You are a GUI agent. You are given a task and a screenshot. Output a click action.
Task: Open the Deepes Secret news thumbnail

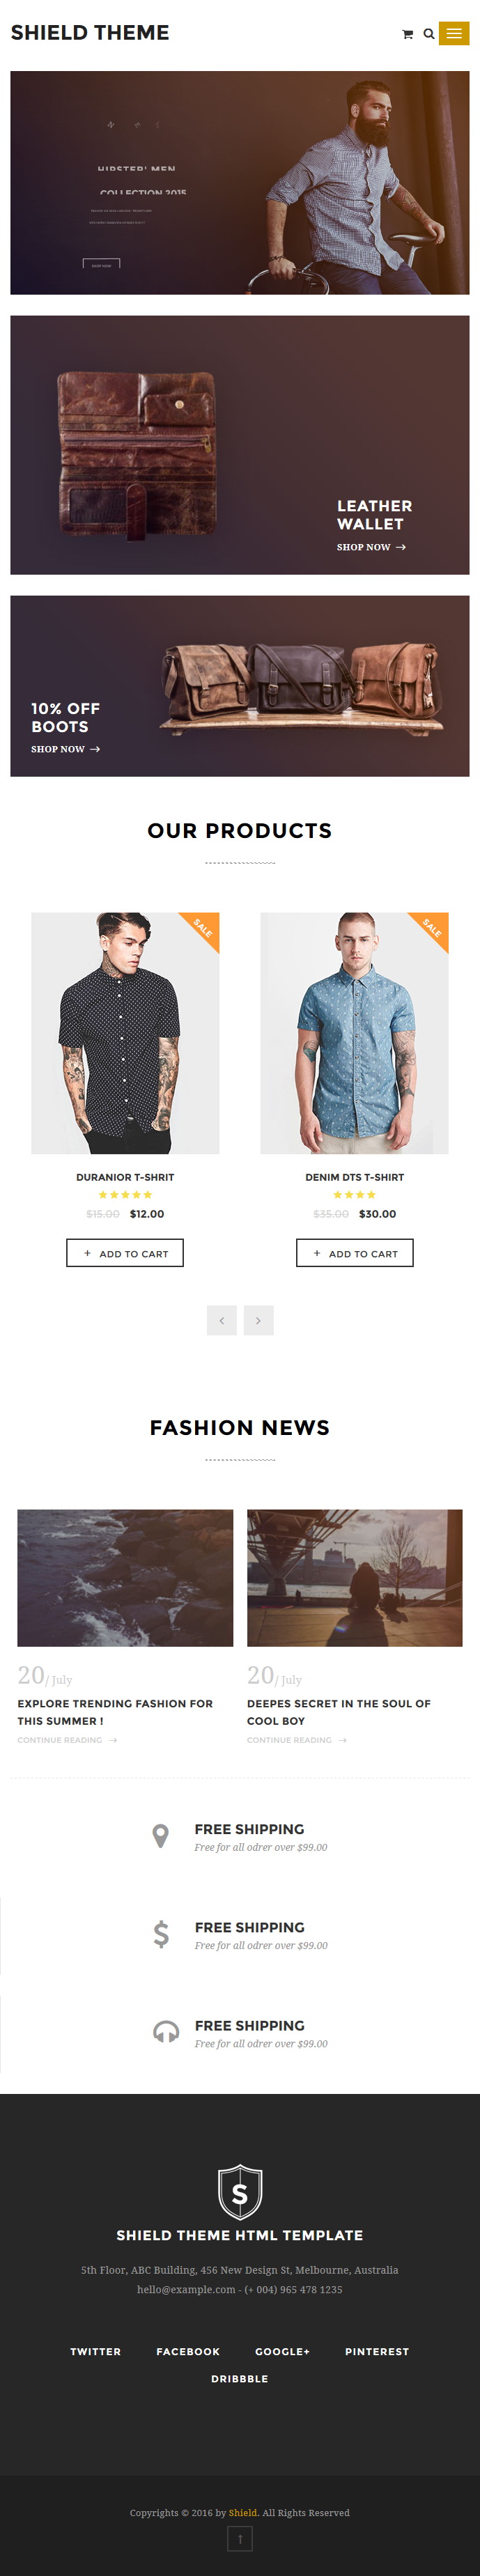[355, 1578]
